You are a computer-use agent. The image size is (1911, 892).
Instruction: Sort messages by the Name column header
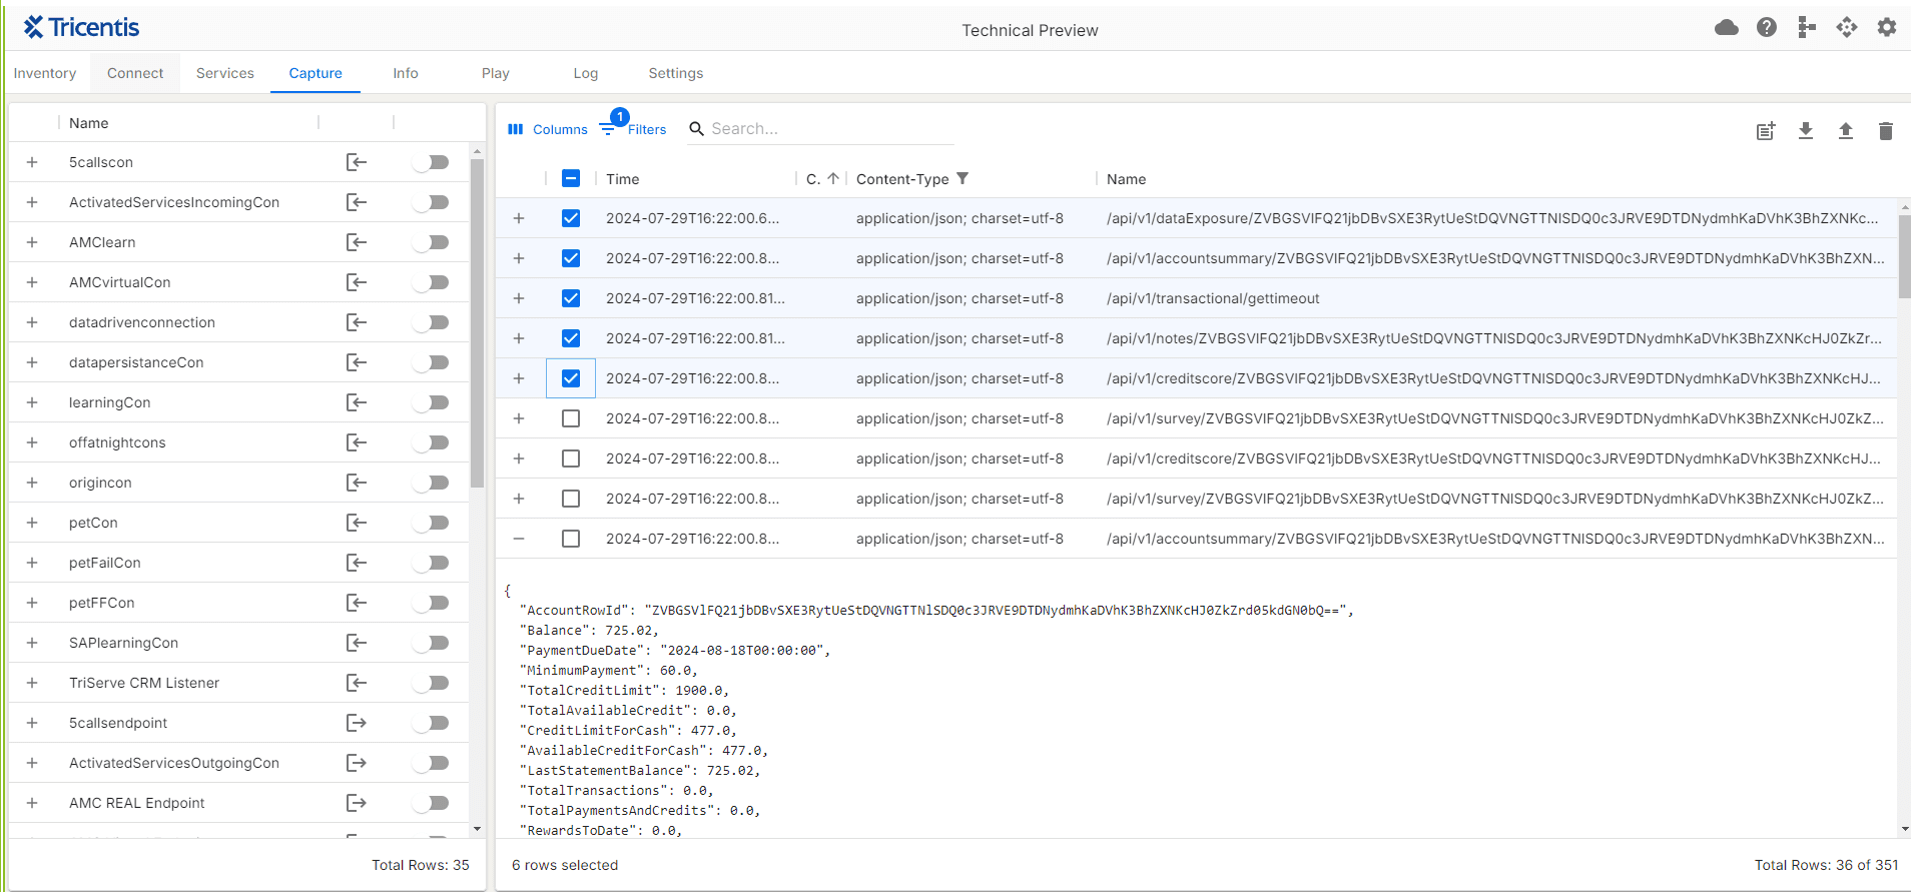click(1126, 179)
